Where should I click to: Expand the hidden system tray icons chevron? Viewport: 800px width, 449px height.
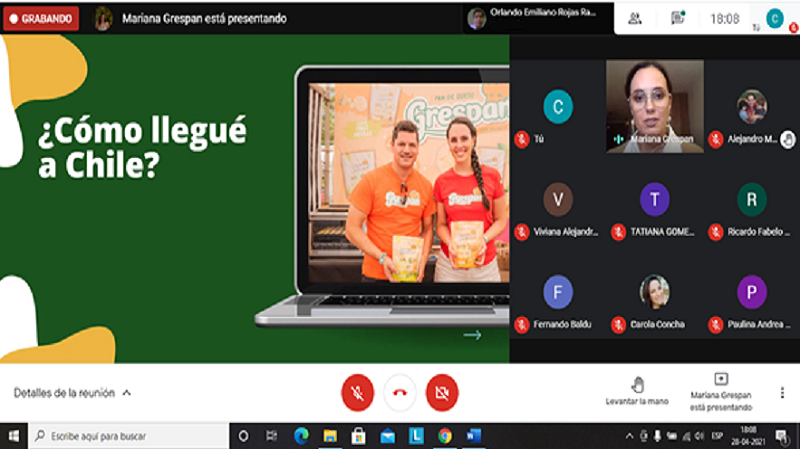click(x=629, y=436)
